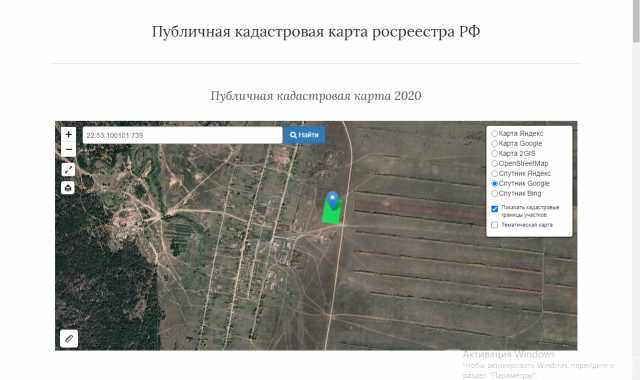640x380 pixels.
Task: Choose the Карта 2GIS base layer
Action: coord(494,153)
